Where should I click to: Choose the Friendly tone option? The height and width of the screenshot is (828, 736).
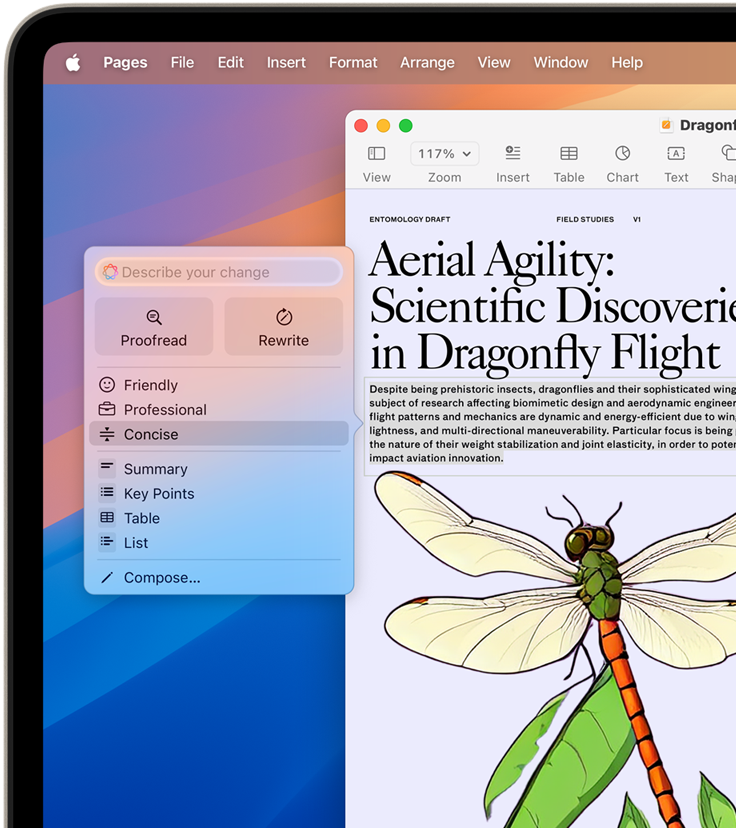[150, 385]
